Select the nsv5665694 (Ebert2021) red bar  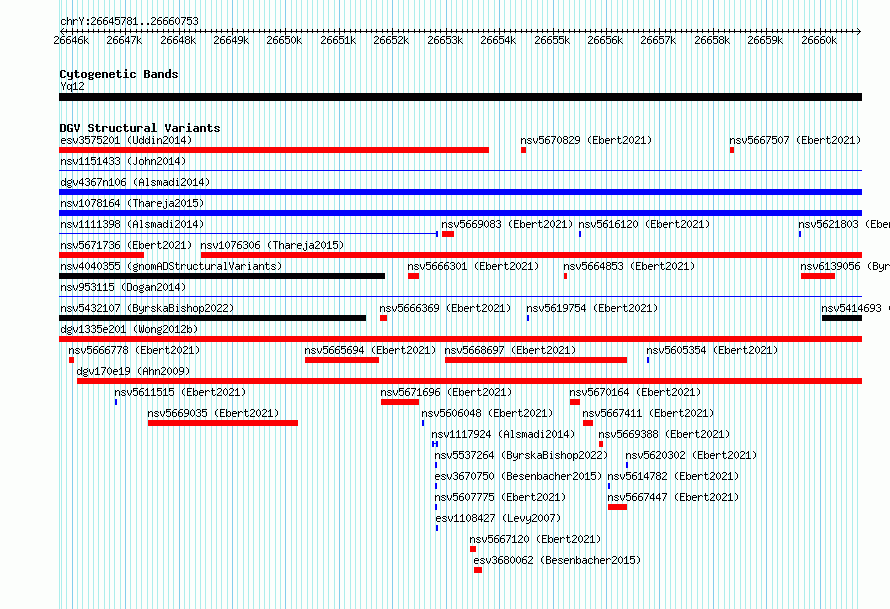(x=342, y=360)
